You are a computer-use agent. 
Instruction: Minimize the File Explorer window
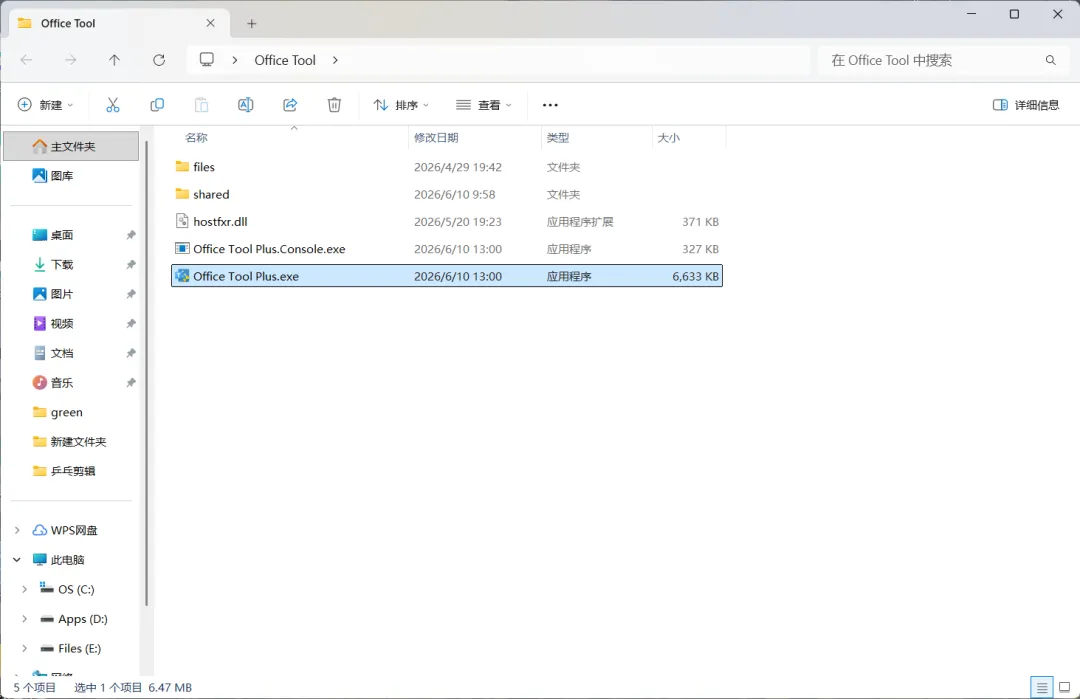tap(971, 14)
